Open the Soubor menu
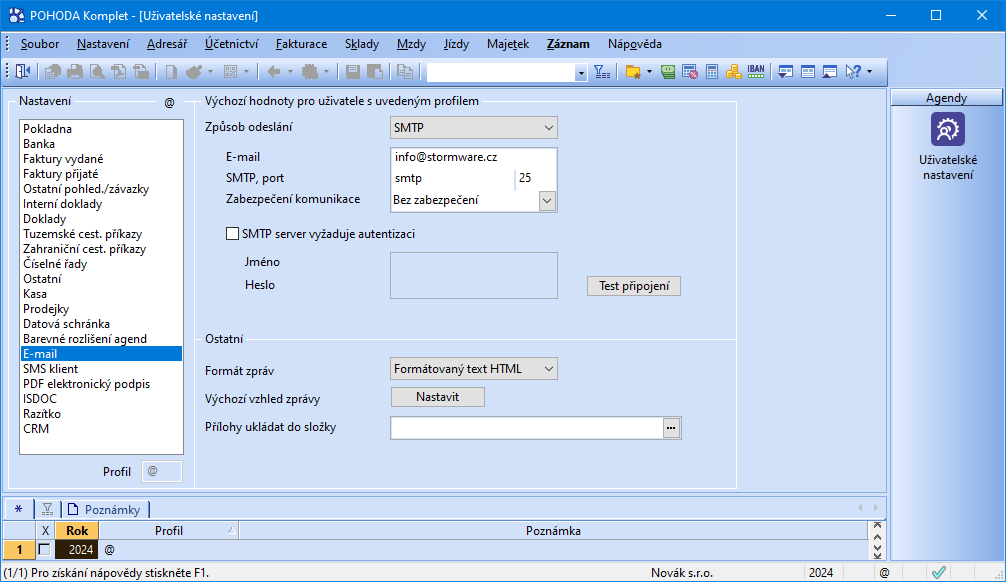1006x582 pixels. point(40,44)
